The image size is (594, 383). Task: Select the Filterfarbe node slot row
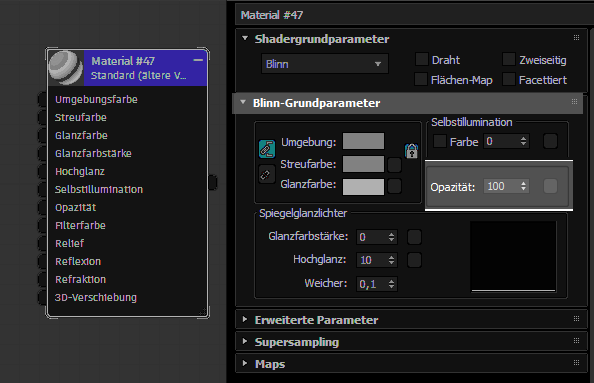click(127, 225)
